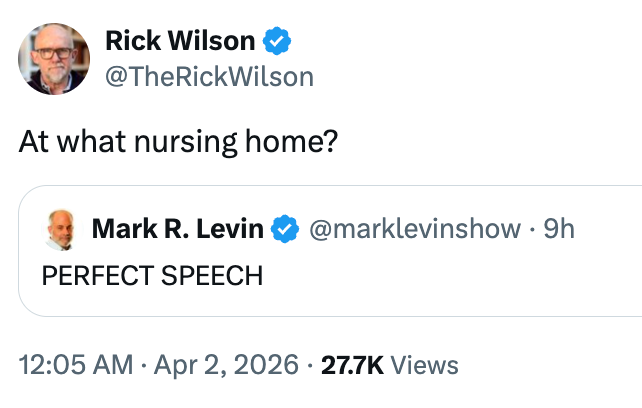Open the @marklevinshow handle
The width and height of the screenshot is (642, 408).
click(x=416, y=230)
